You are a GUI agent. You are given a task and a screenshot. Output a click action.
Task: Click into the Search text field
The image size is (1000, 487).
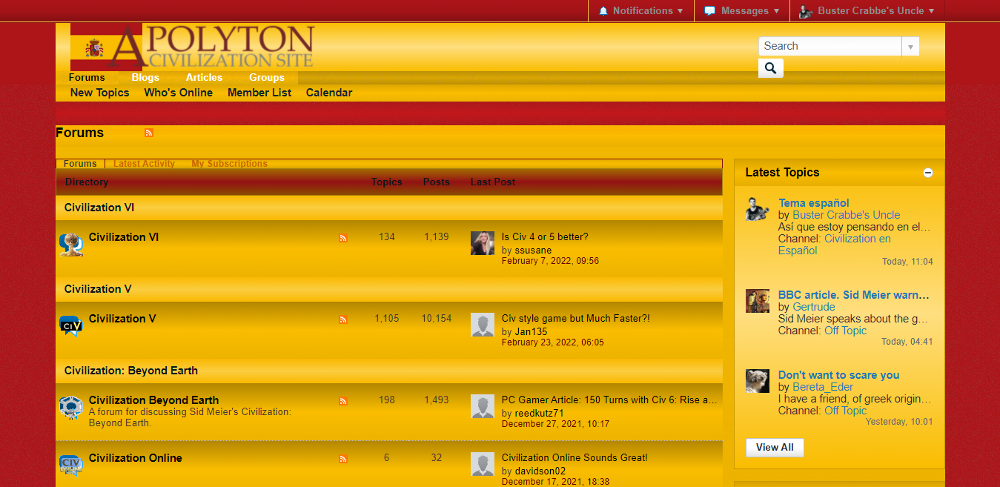pyautogui.click(x=829, y=46)
